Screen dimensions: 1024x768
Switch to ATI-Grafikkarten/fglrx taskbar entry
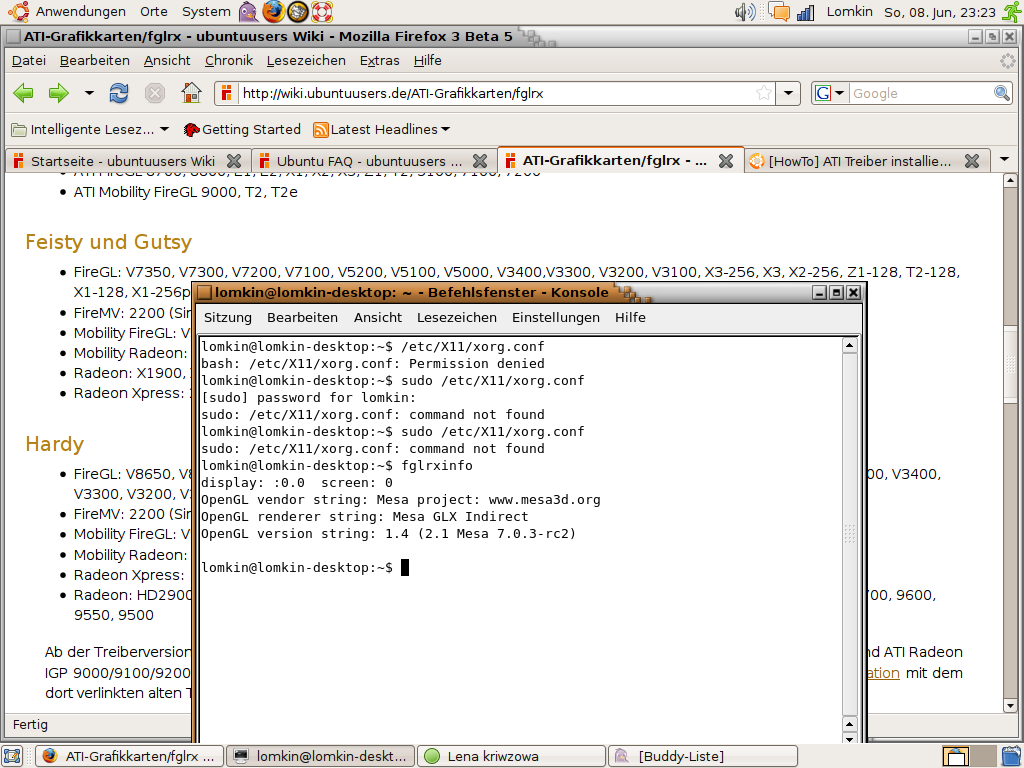(129, 756)
